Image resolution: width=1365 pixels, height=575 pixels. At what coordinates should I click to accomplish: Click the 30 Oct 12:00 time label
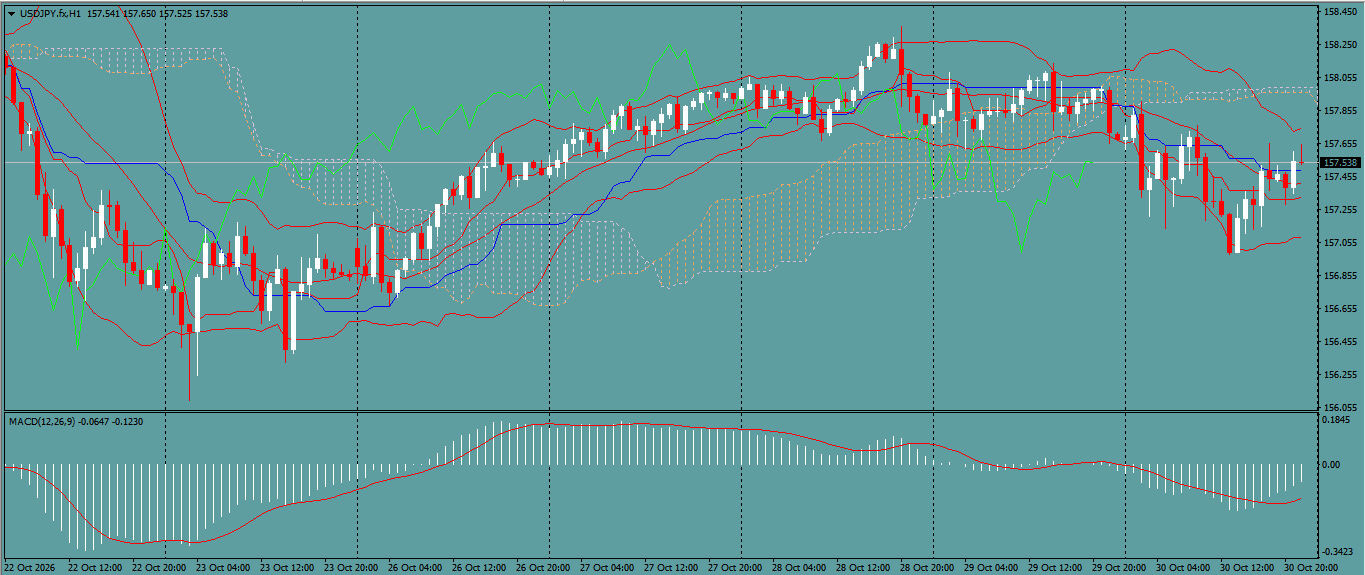[x=1246, y=567]
